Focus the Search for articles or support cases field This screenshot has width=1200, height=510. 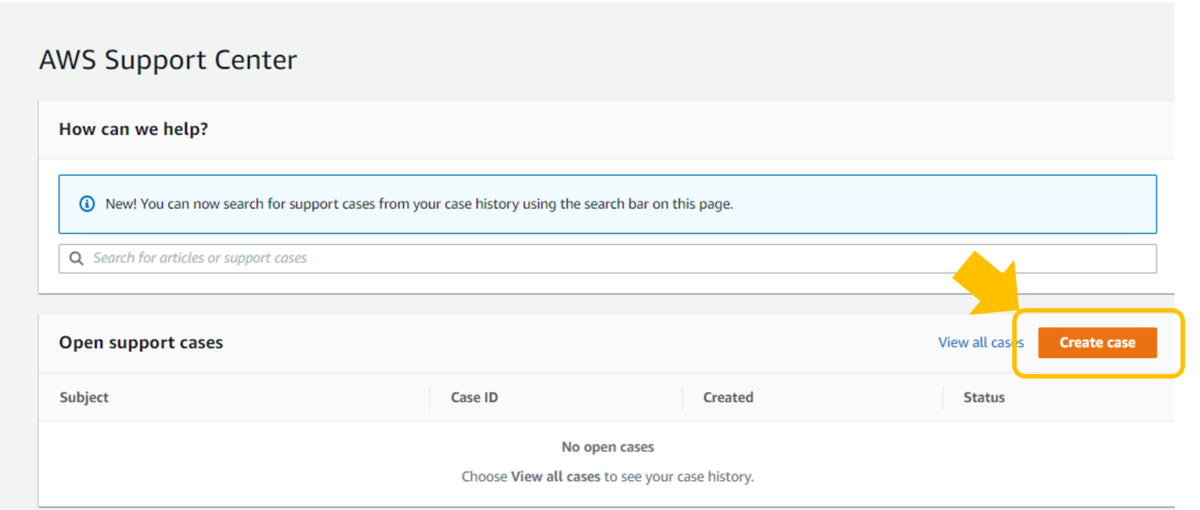(x=607, y=258)
